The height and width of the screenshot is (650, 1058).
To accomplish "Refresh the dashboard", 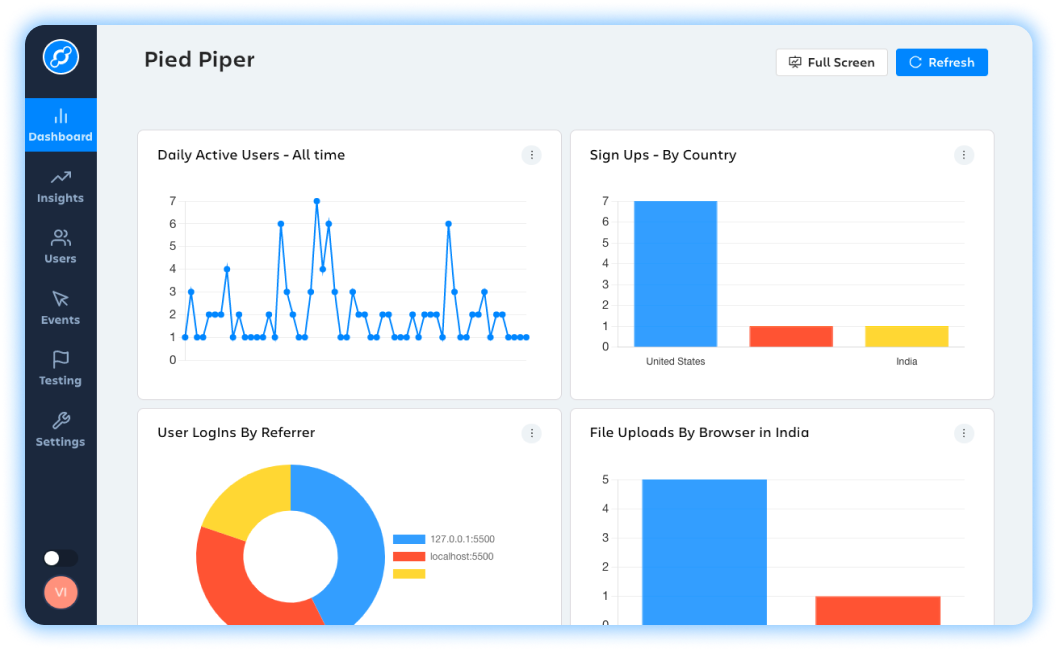I will click(x=941, y=62).
